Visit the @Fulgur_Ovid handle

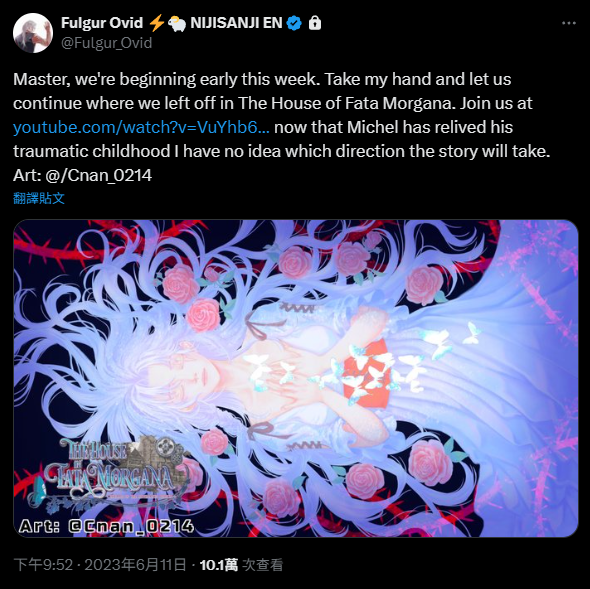106,43
